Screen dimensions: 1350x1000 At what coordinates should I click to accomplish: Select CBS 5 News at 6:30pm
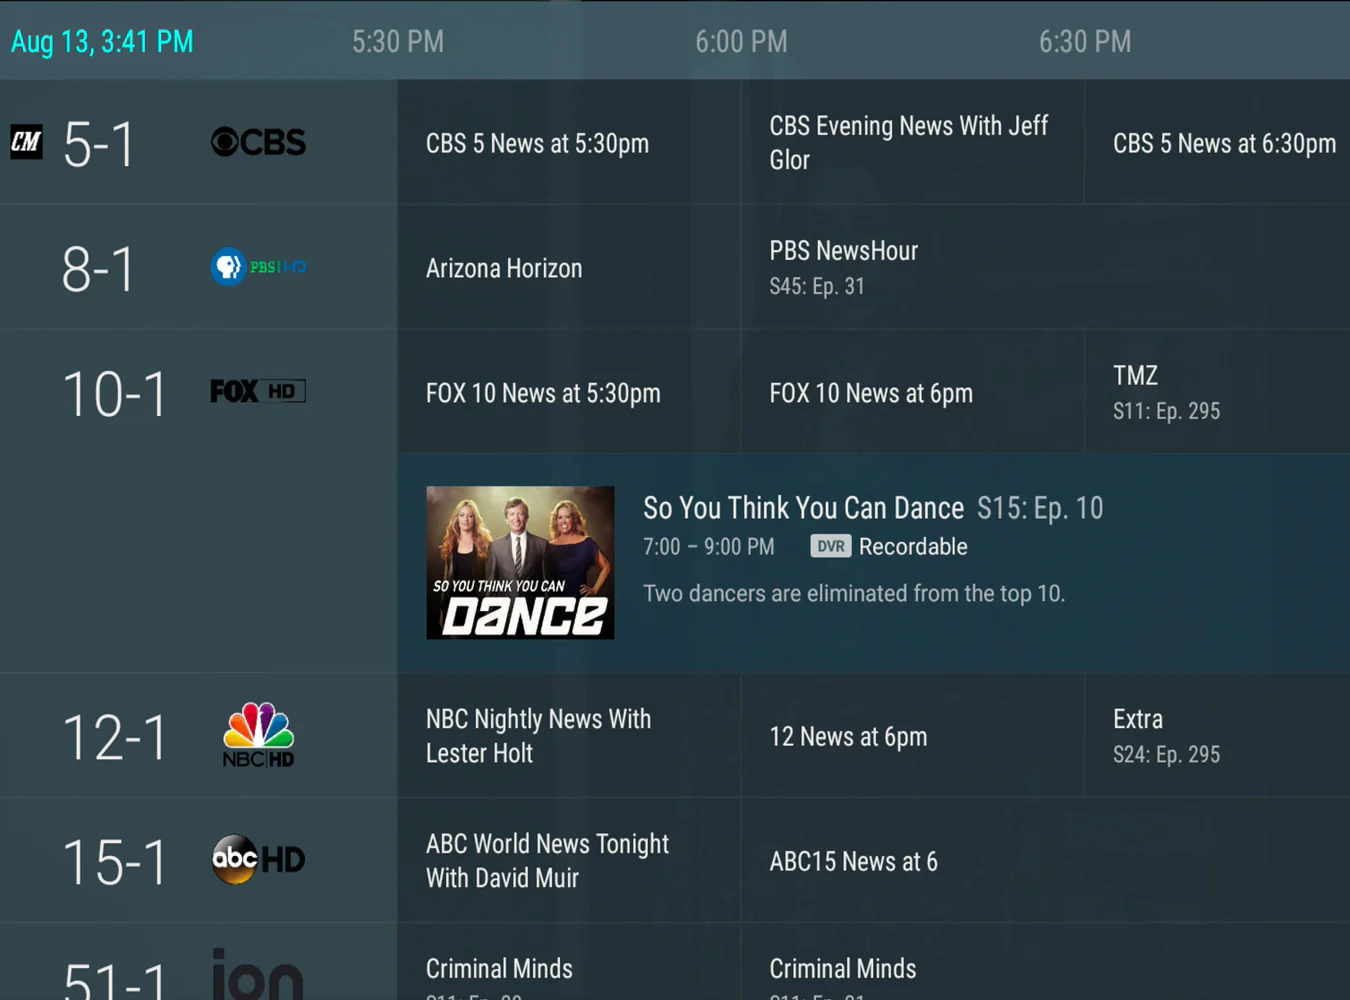(1218, 143)
